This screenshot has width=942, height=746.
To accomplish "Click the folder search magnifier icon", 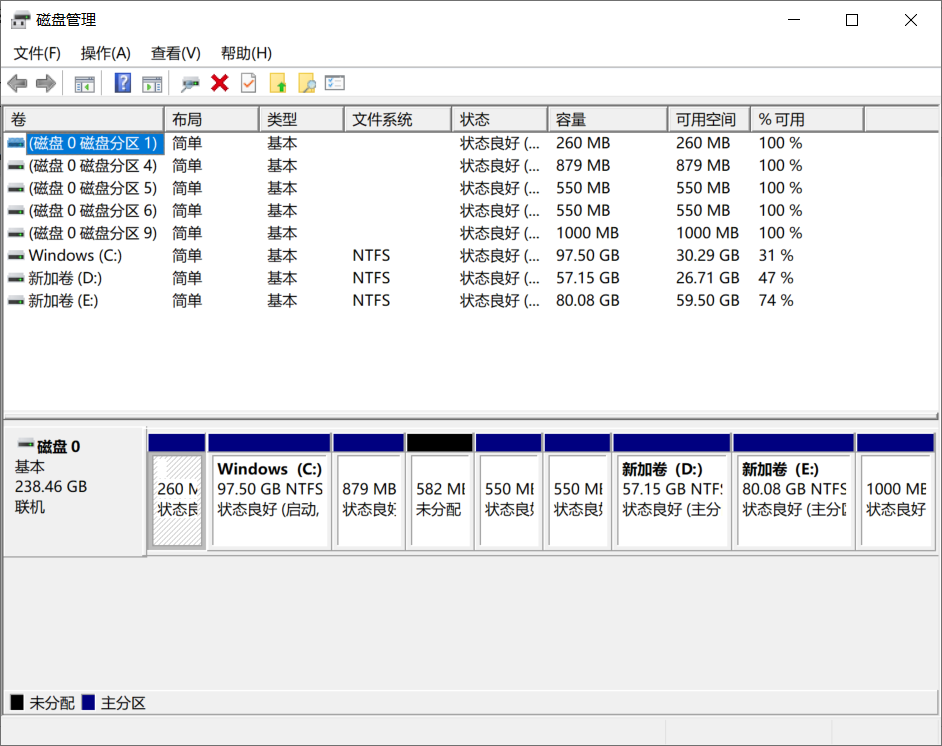I will [x=307, y=83].
